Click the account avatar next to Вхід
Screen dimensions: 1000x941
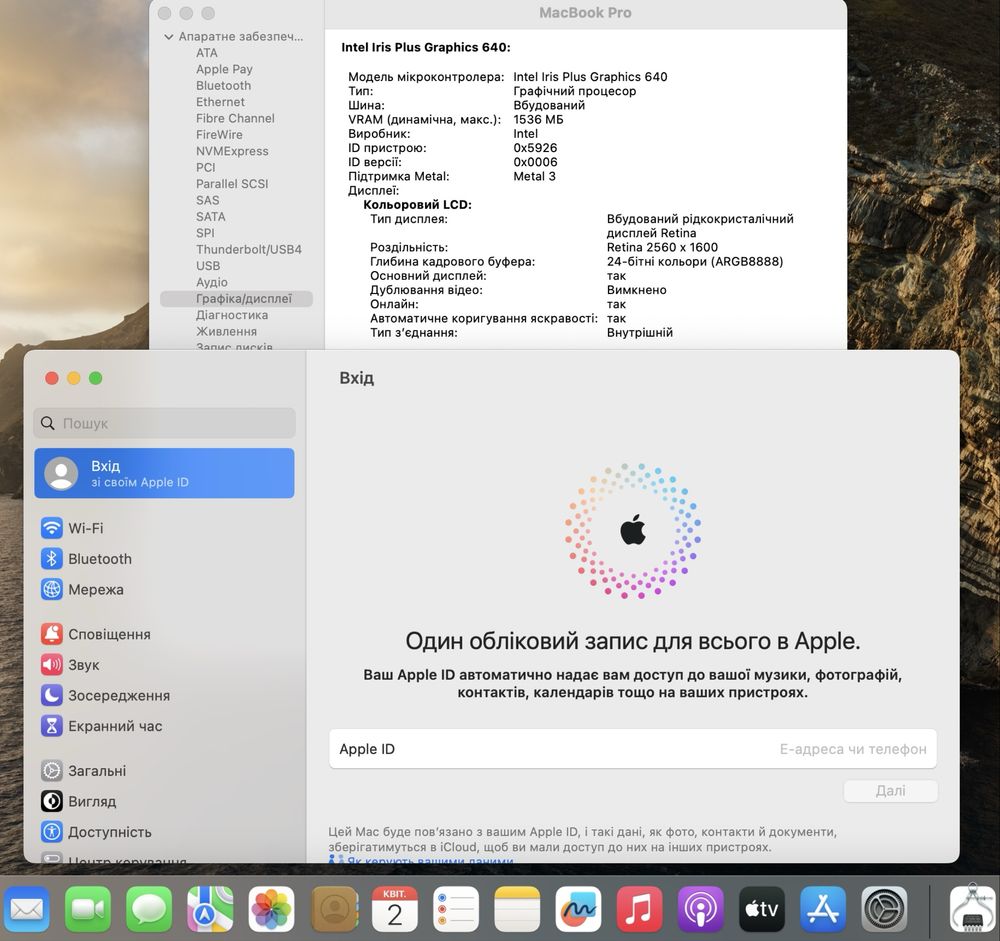pyautogui.click(x=61, y=473)
